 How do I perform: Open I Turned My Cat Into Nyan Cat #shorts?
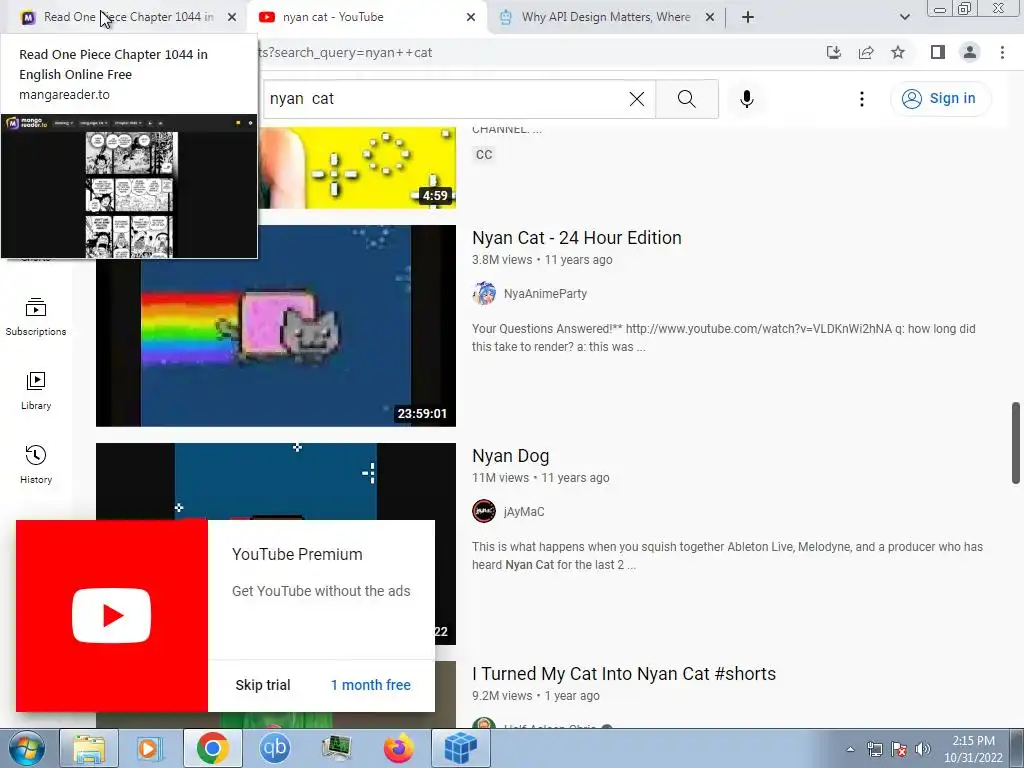624,674
